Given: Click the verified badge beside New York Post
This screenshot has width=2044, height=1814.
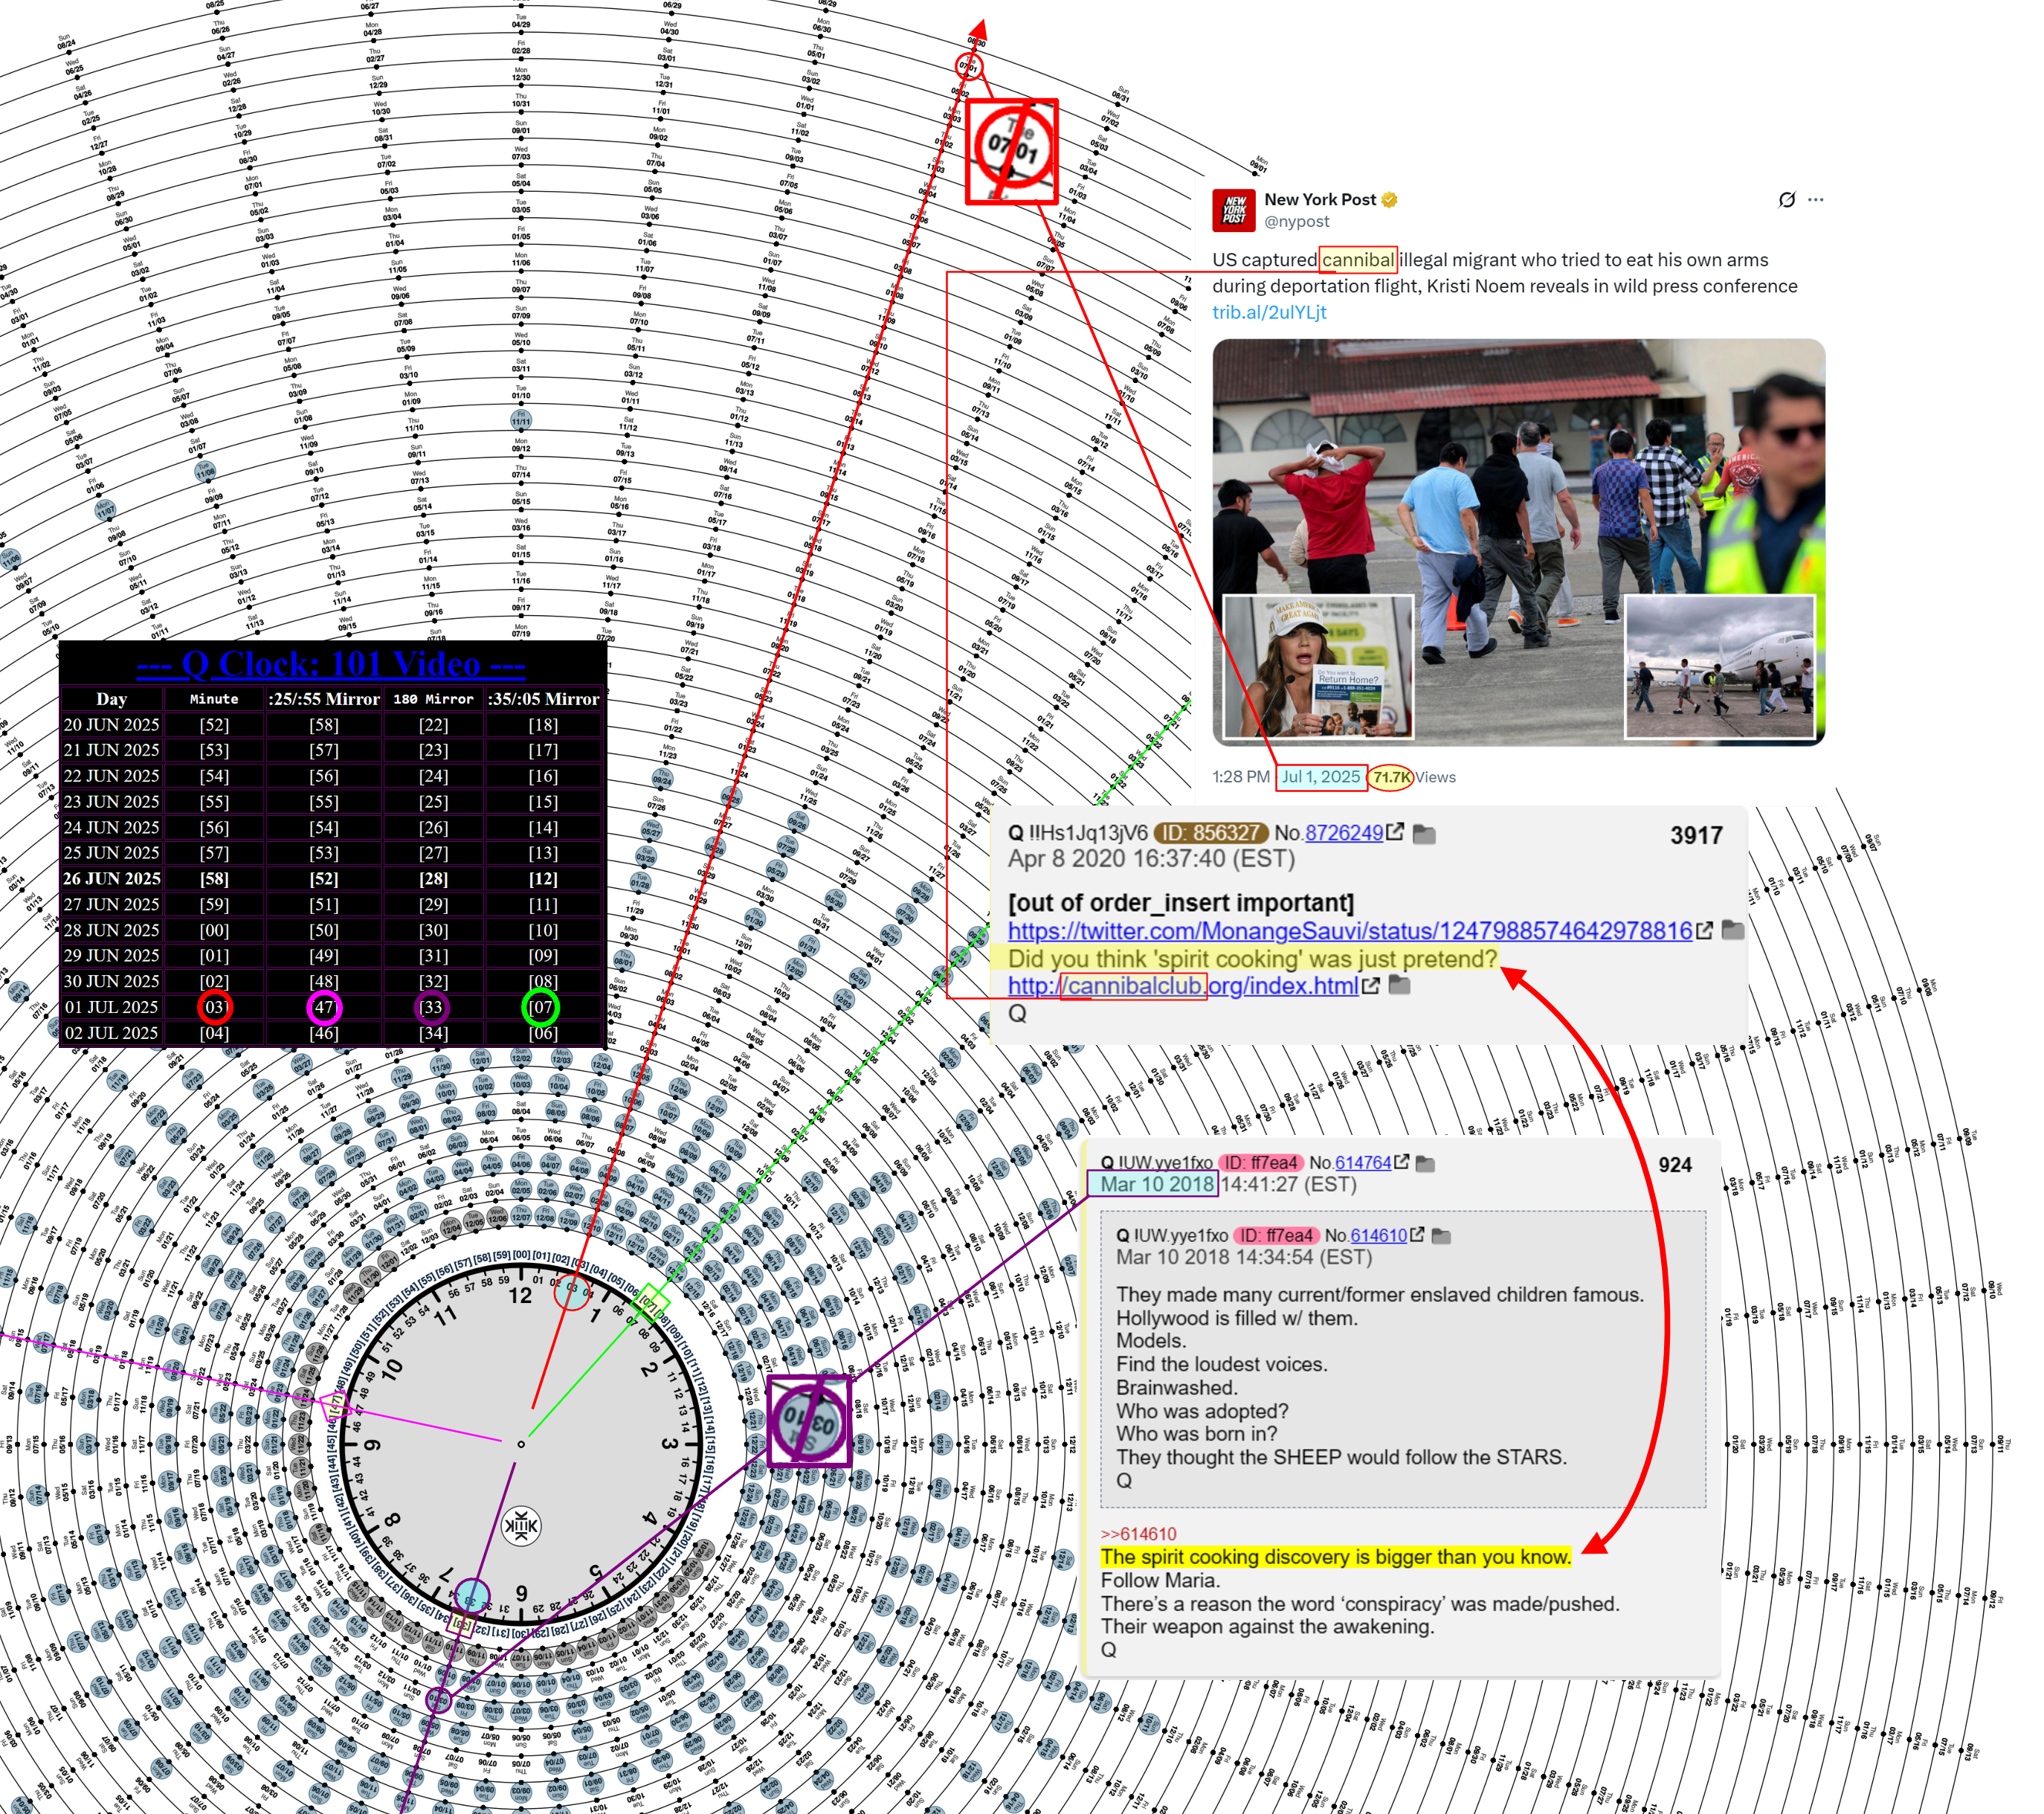Looking at the screenshot, I should point(1389,200).
